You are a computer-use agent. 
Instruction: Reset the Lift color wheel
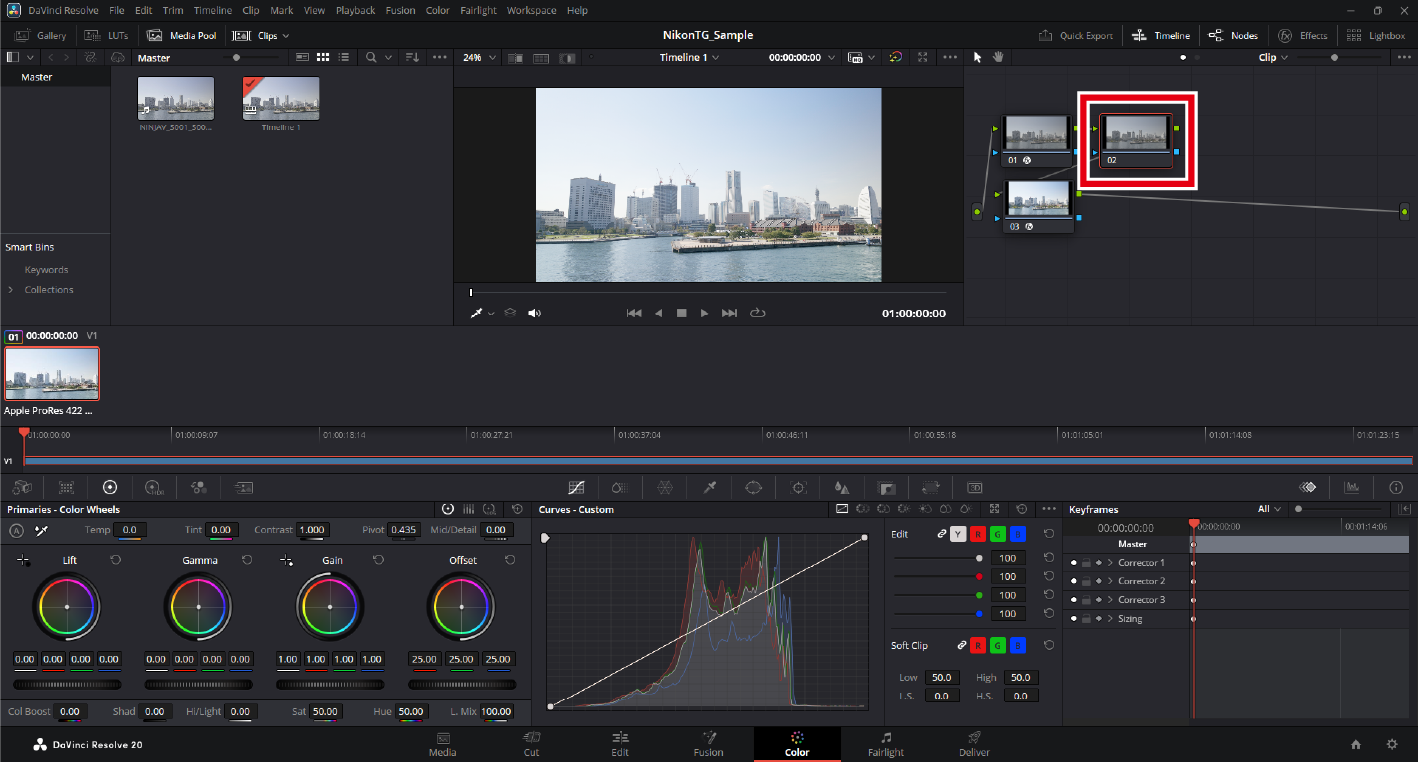point(116,560)
